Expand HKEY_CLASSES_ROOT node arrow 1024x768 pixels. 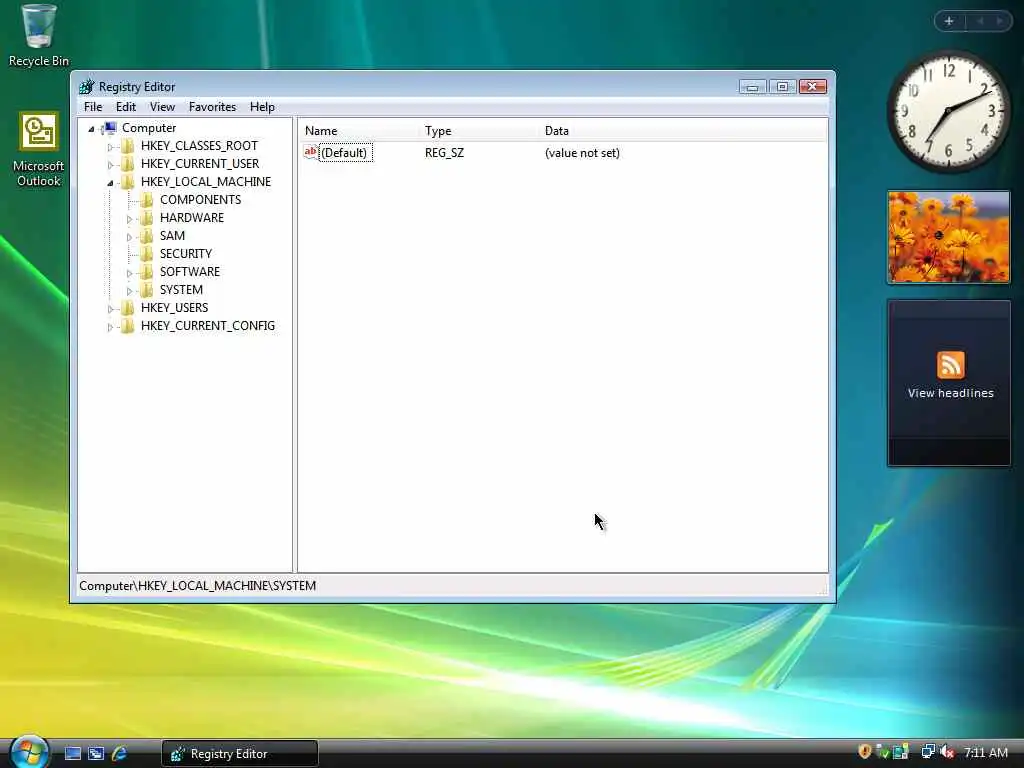tap(110, 147)
